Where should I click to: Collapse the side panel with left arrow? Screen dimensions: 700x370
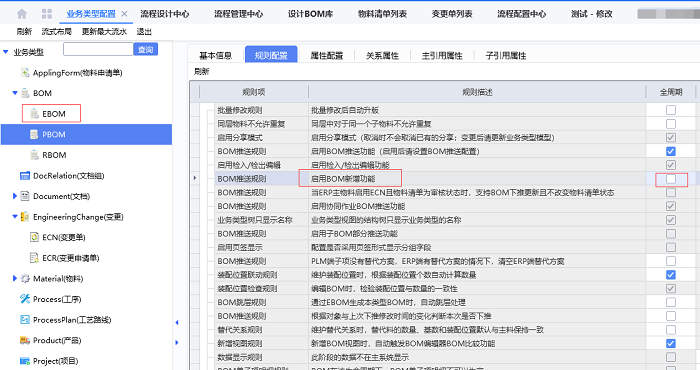coord(177,322)
